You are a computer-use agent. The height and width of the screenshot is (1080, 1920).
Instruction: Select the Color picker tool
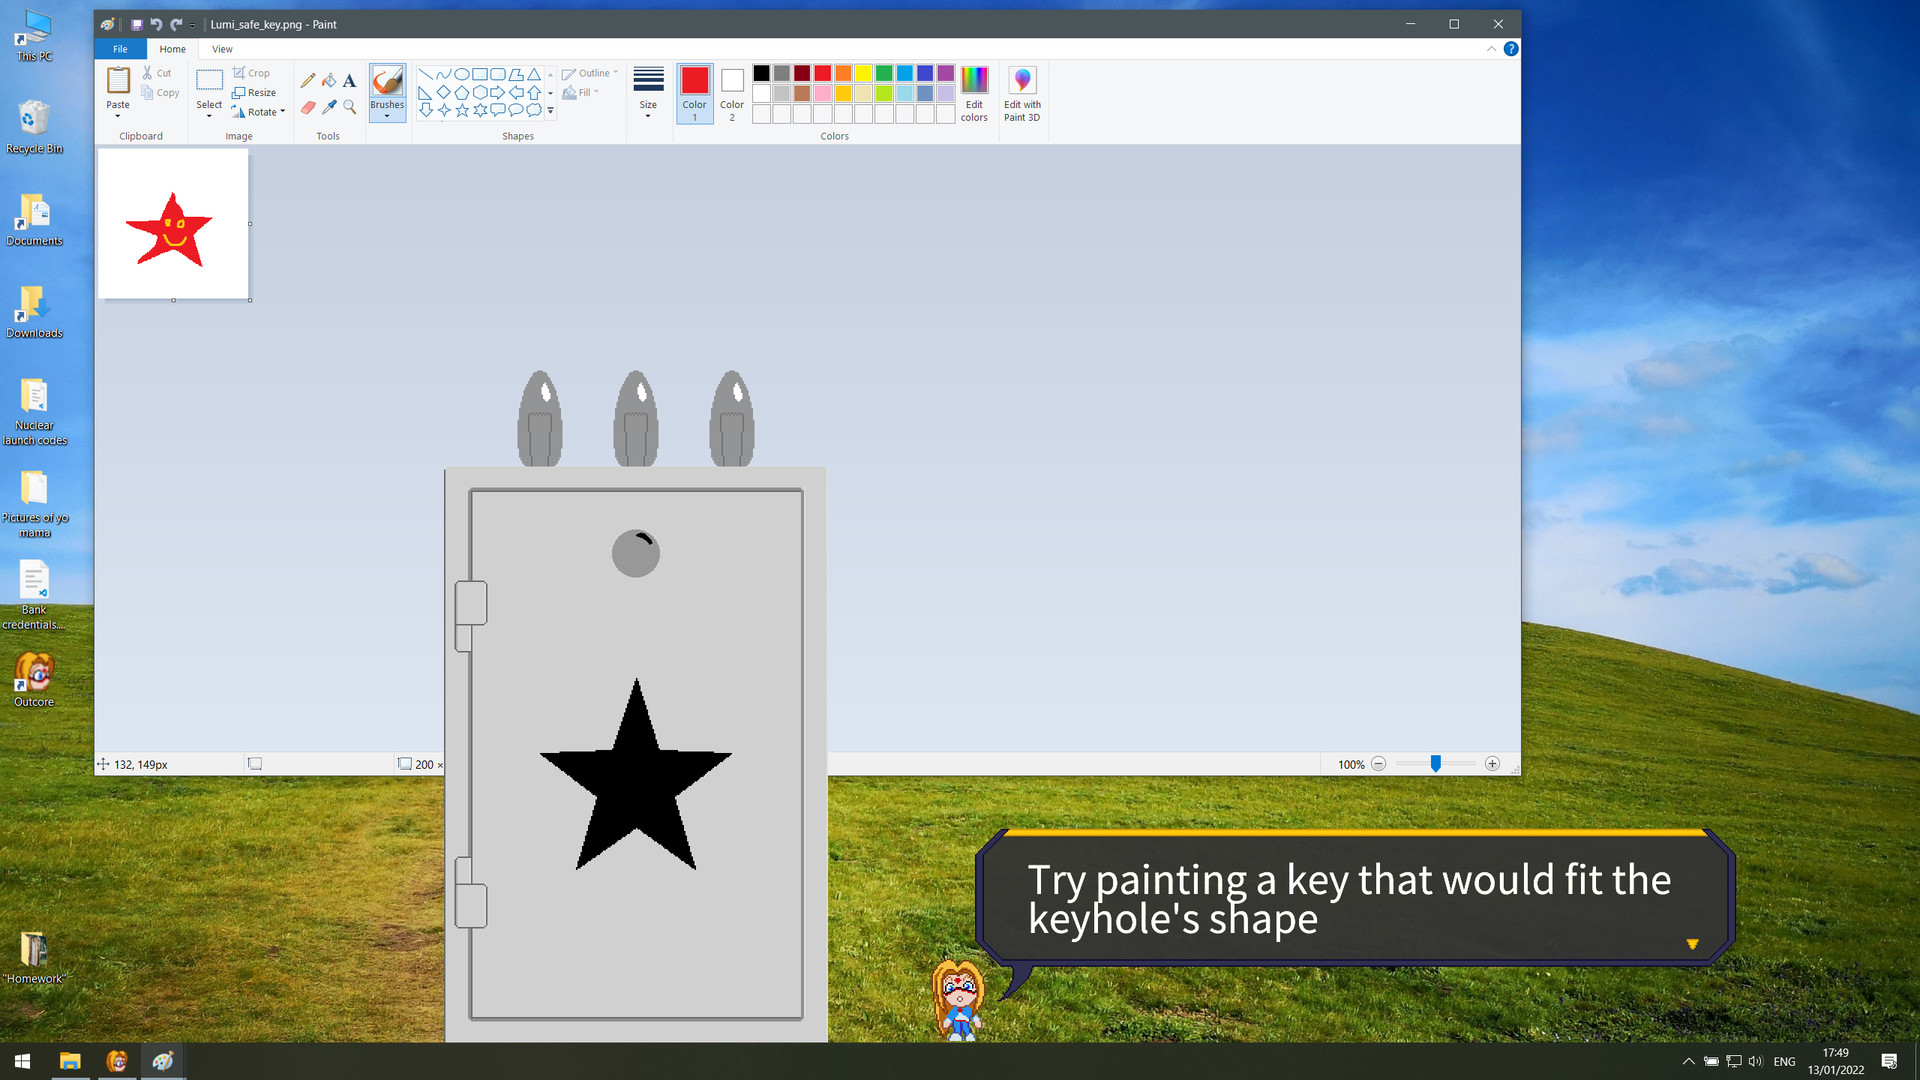pos(330,107)
